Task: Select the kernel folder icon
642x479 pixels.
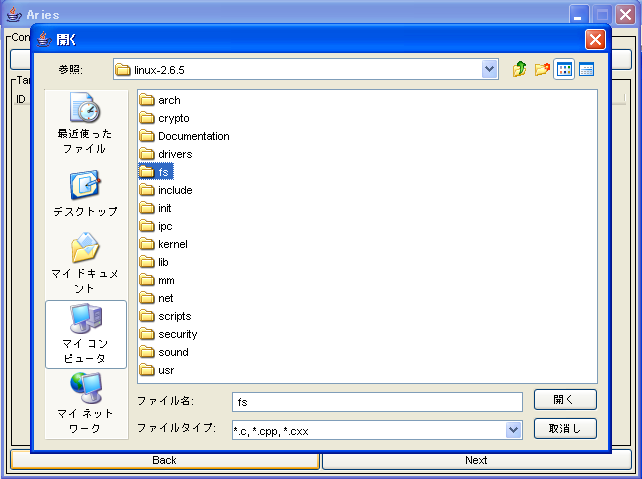Action: click(147, 244)
